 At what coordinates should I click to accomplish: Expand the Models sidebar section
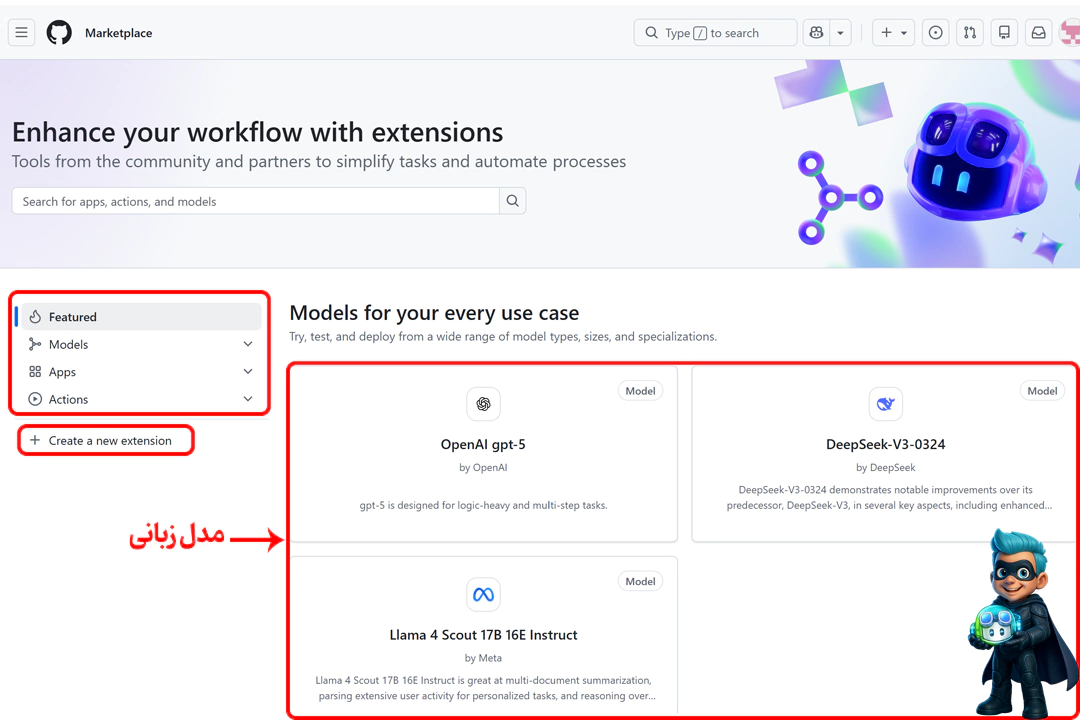[x=247, y=343]
